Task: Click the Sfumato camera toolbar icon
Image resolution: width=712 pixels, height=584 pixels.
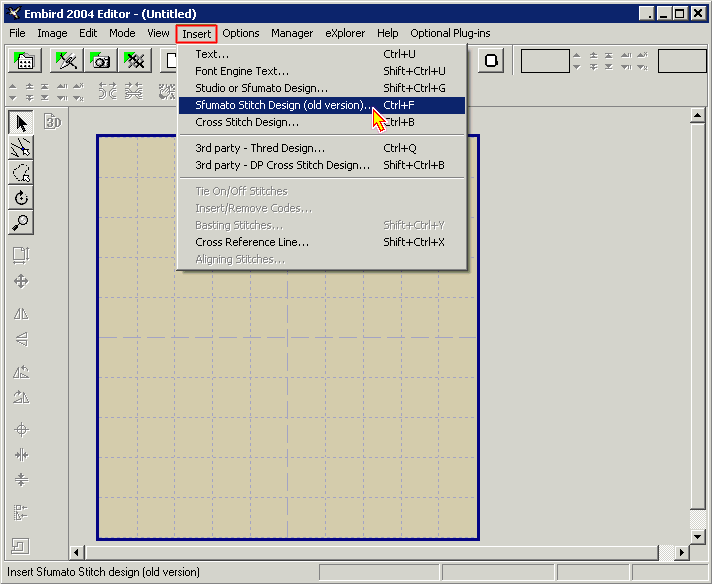Action: tap(100, 60)
